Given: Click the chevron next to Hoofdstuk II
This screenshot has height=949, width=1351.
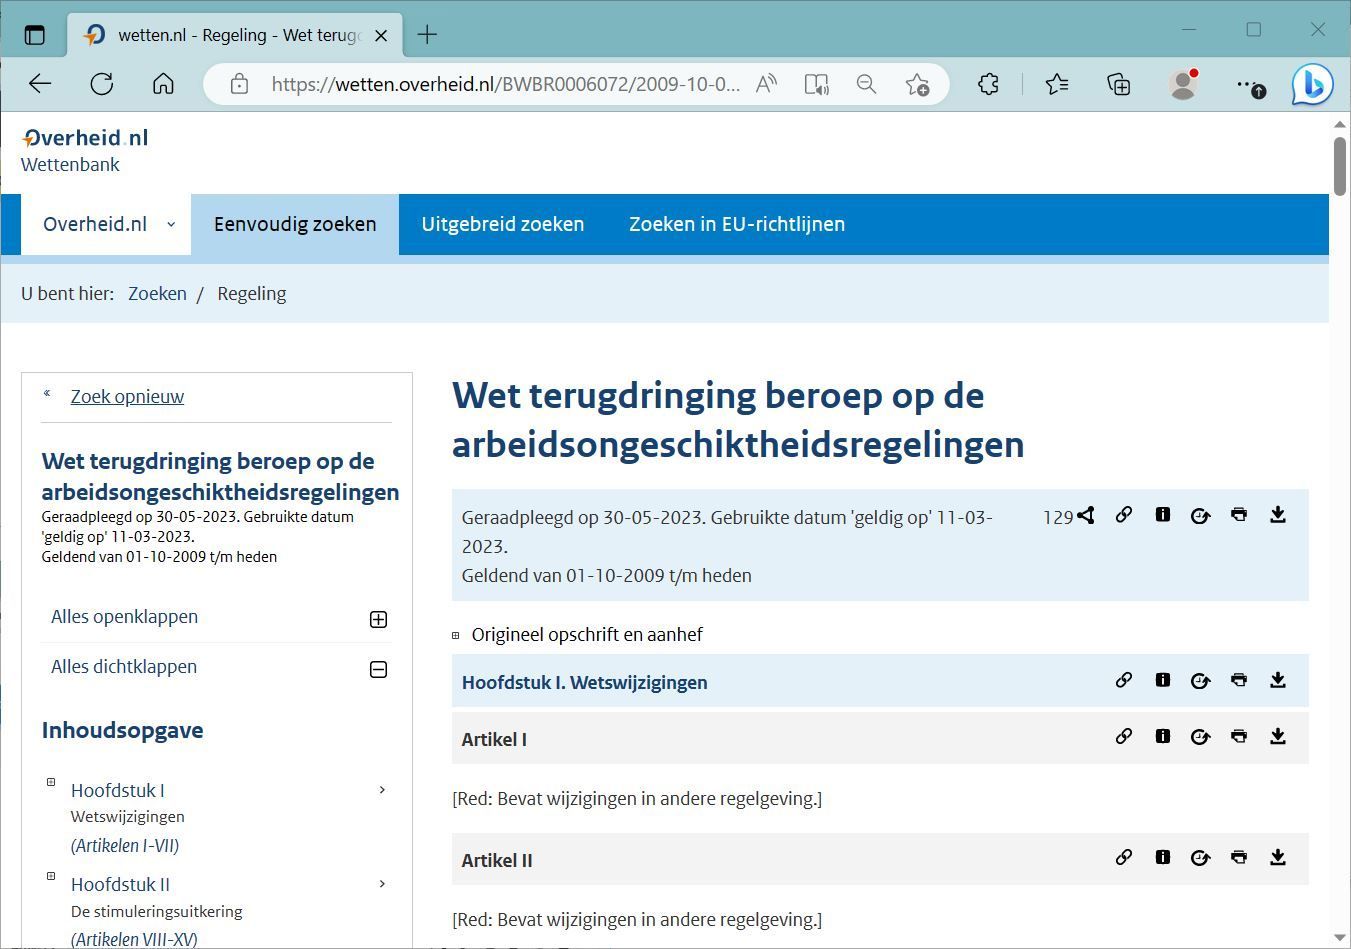Looking at the screenshot, I should pyautogui.click(x=382, y=884).
